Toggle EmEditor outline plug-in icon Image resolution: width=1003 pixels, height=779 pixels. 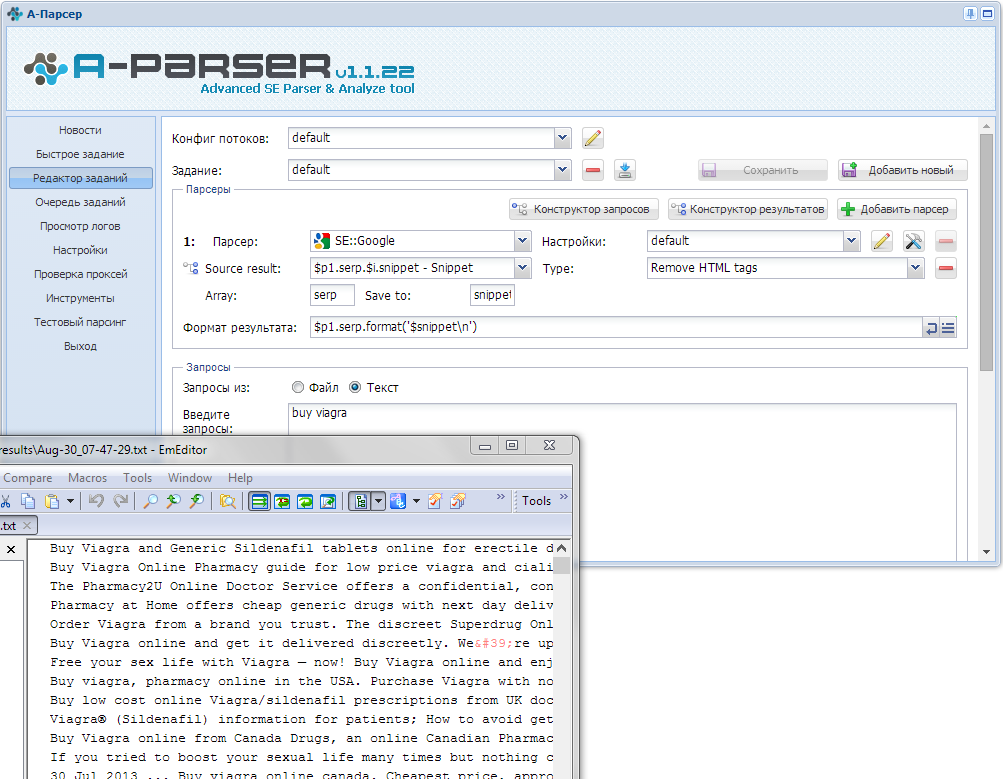[x=360, y=501]
